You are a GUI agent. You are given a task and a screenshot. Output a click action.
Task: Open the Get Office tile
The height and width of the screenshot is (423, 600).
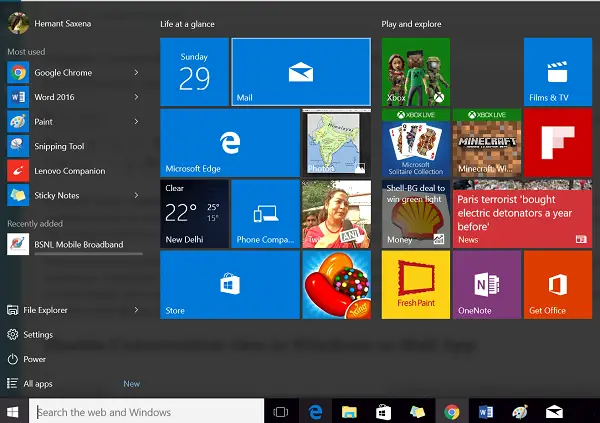[558, 285]
